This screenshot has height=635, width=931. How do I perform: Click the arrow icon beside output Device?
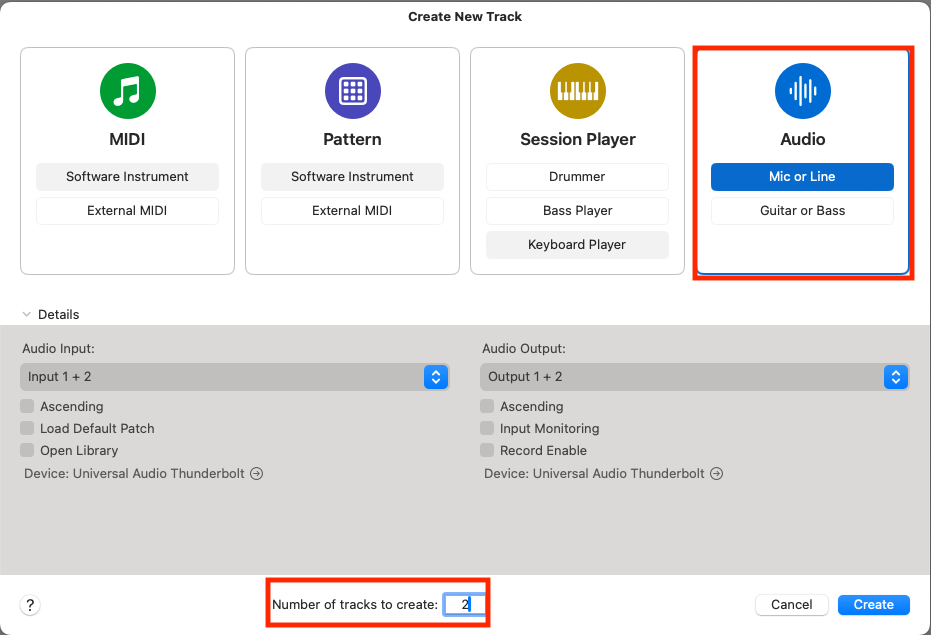pos(716,474)
